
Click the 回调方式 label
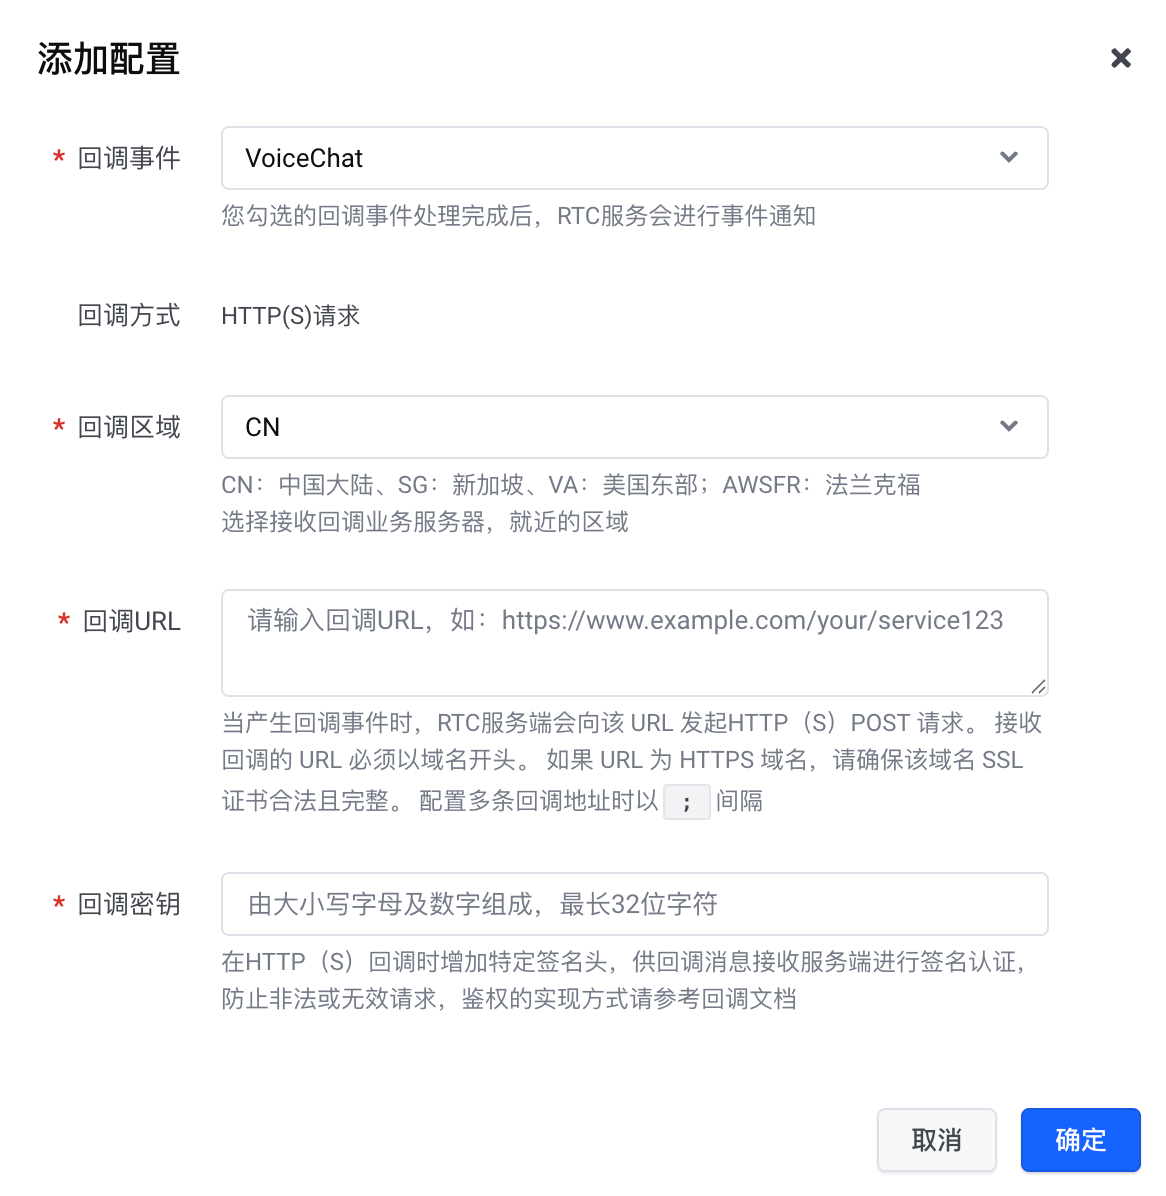(x=129, y=316)
